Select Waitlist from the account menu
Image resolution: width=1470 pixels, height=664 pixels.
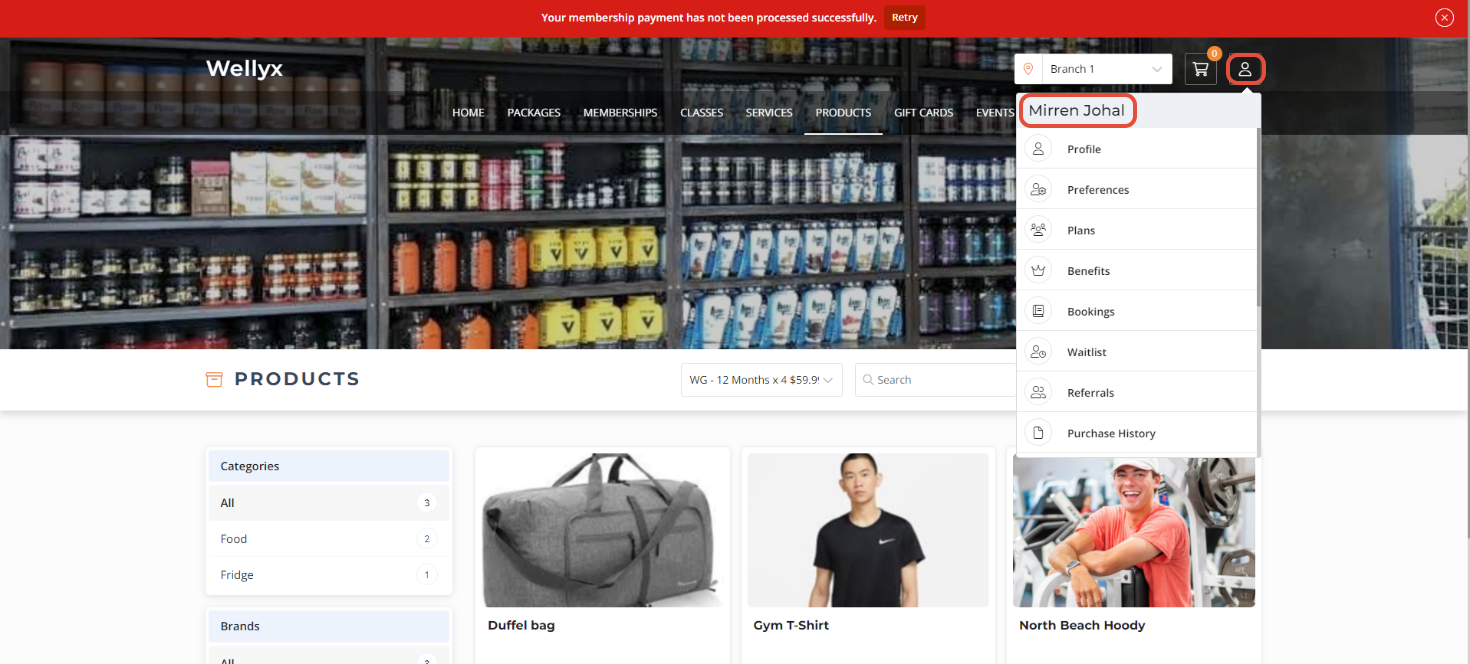(x=1137, y=352)
